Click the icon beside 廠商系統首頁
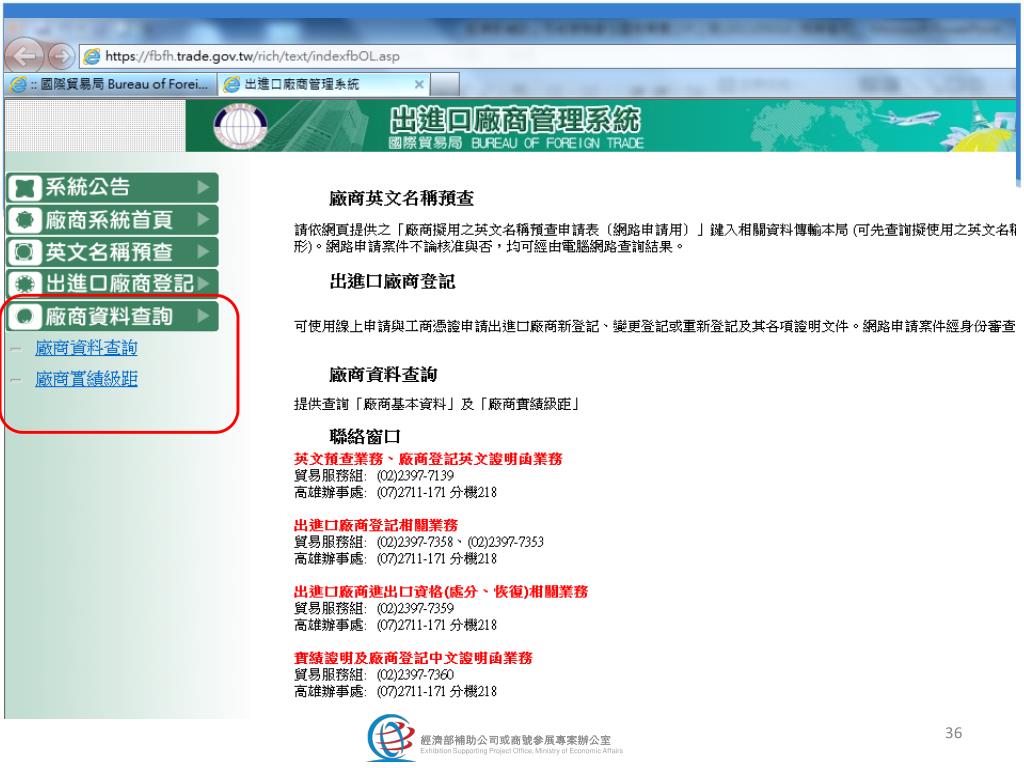The width and height of the screenshot is (1024, 768). pyautogui.click(x=25, y=219)
